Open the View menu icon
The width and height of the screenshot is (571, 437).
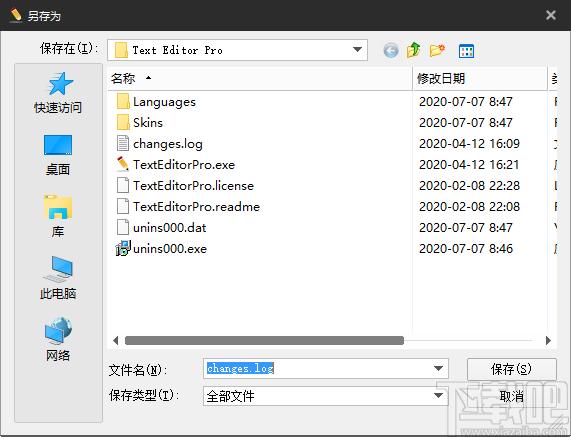pyautogui.click(x=466, y=51)
